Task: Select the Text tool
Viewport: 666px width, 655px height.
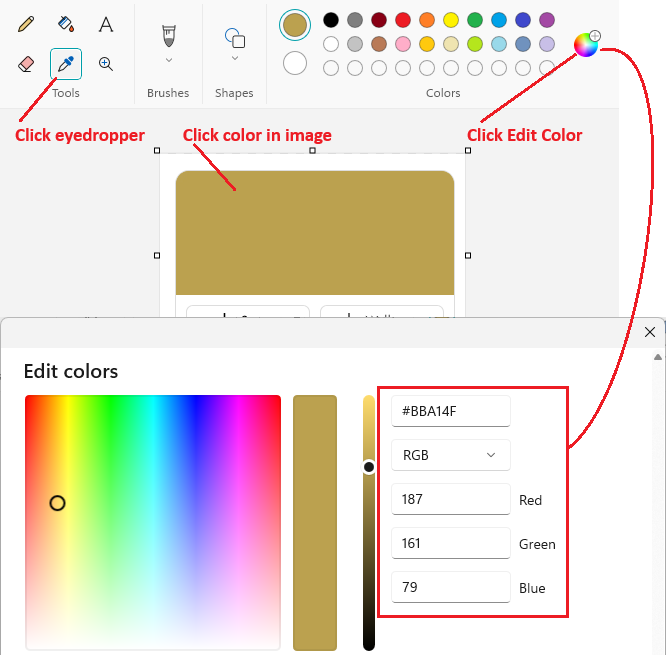Action: 106,24
